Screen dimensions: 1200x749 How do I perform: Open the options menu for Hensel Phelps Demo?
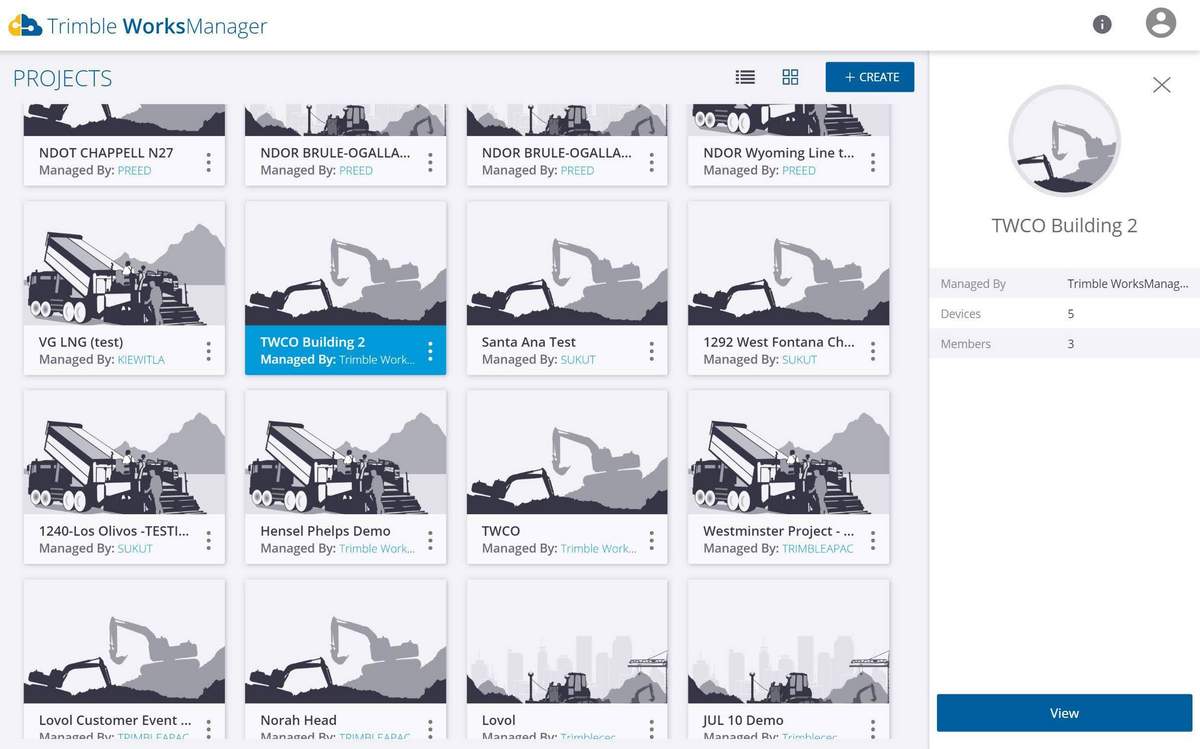point(429,539)
